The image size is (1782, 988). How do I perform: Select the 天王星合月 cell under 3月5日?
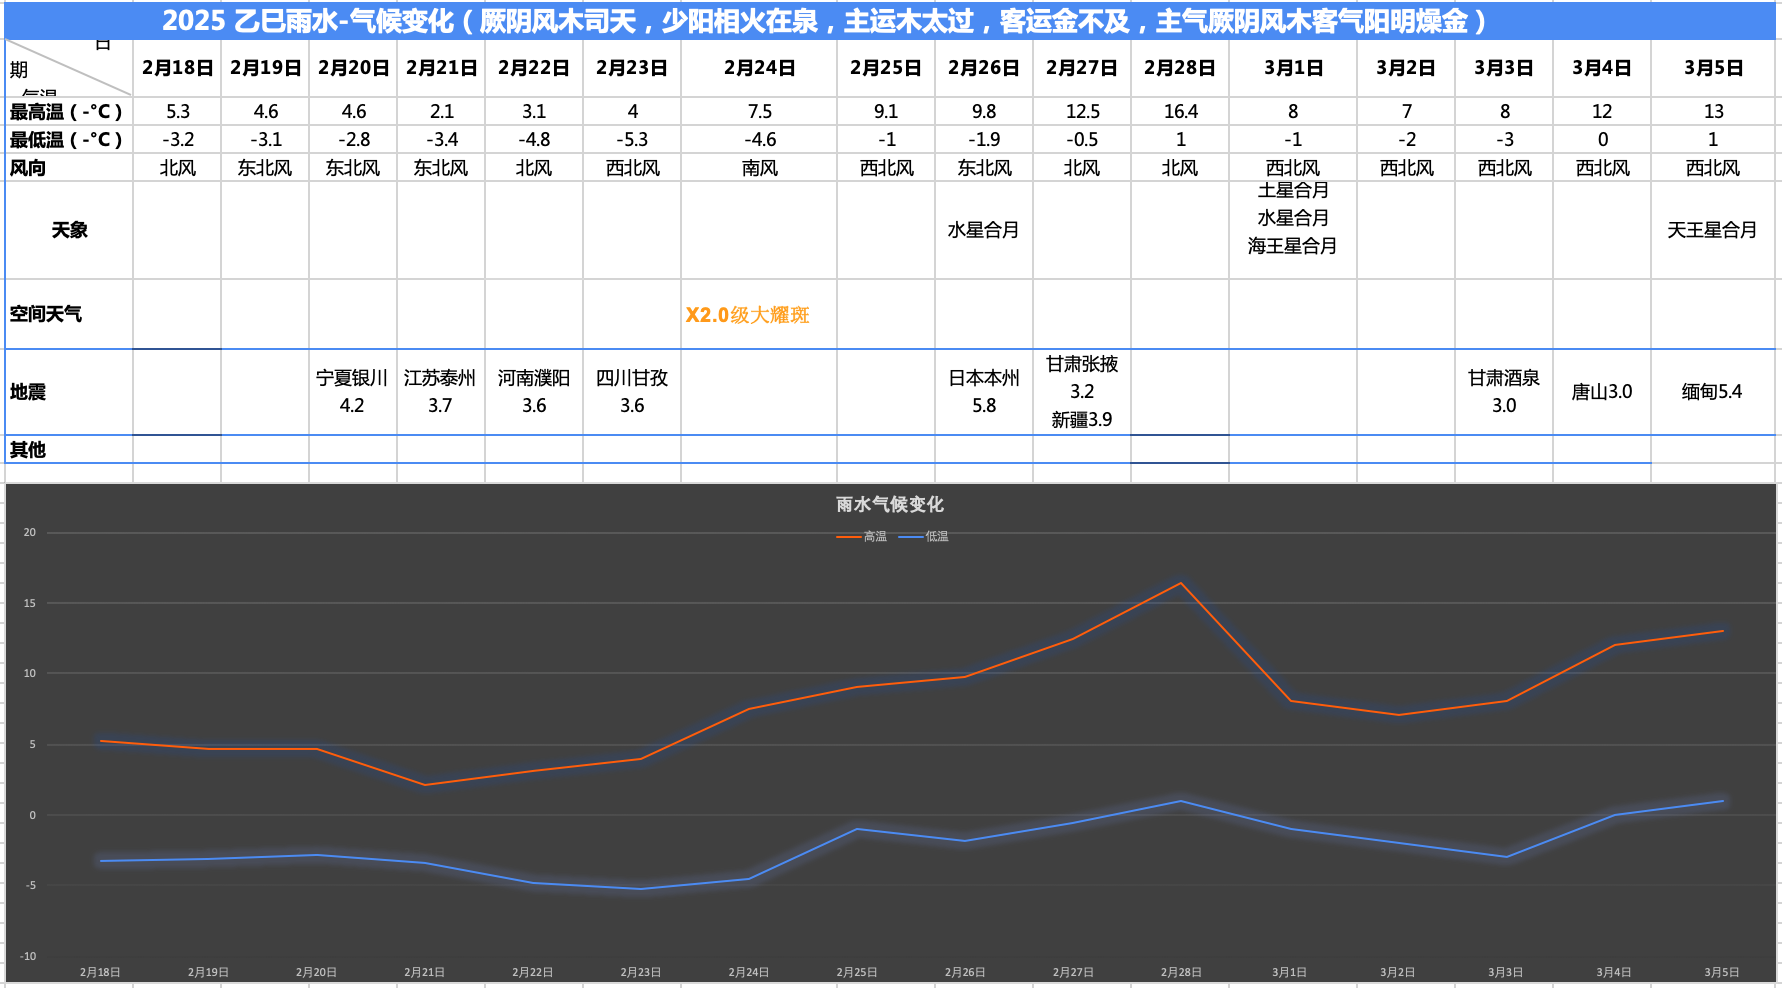click(1713, 230)
